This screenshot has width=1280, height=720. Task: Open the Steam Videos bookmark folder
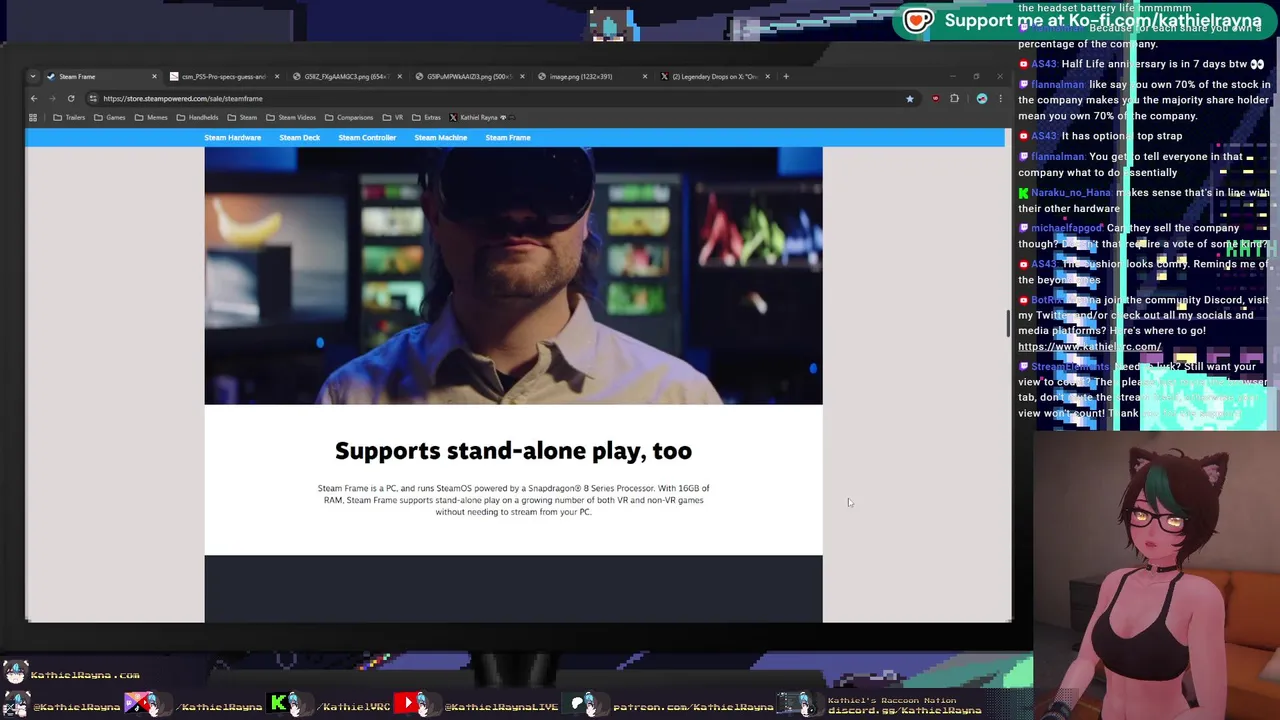[291, 117]
